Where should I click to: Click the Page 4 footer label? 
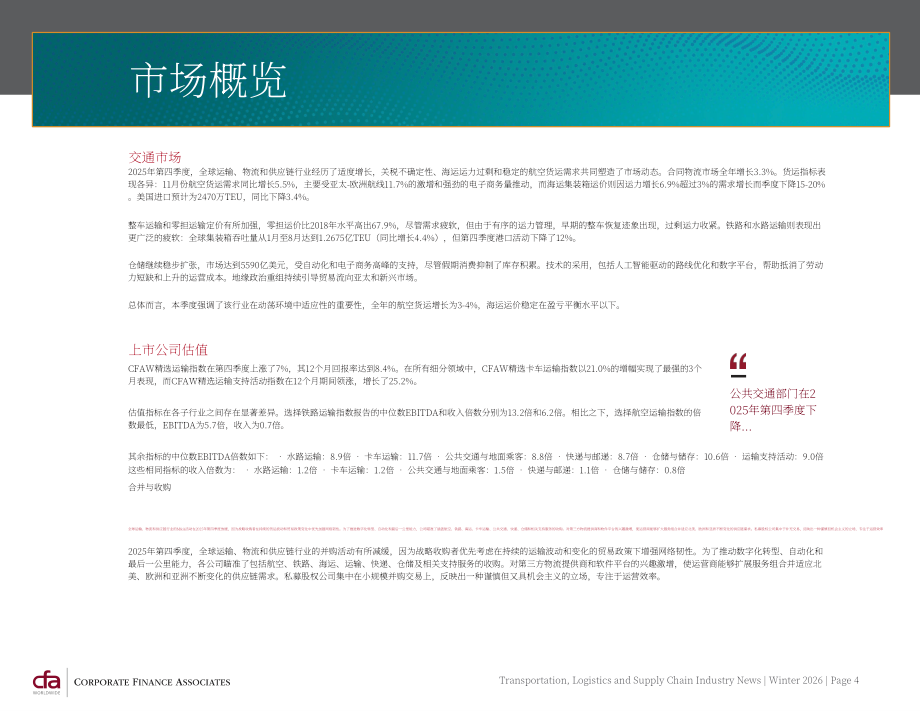tap(844, 680)
